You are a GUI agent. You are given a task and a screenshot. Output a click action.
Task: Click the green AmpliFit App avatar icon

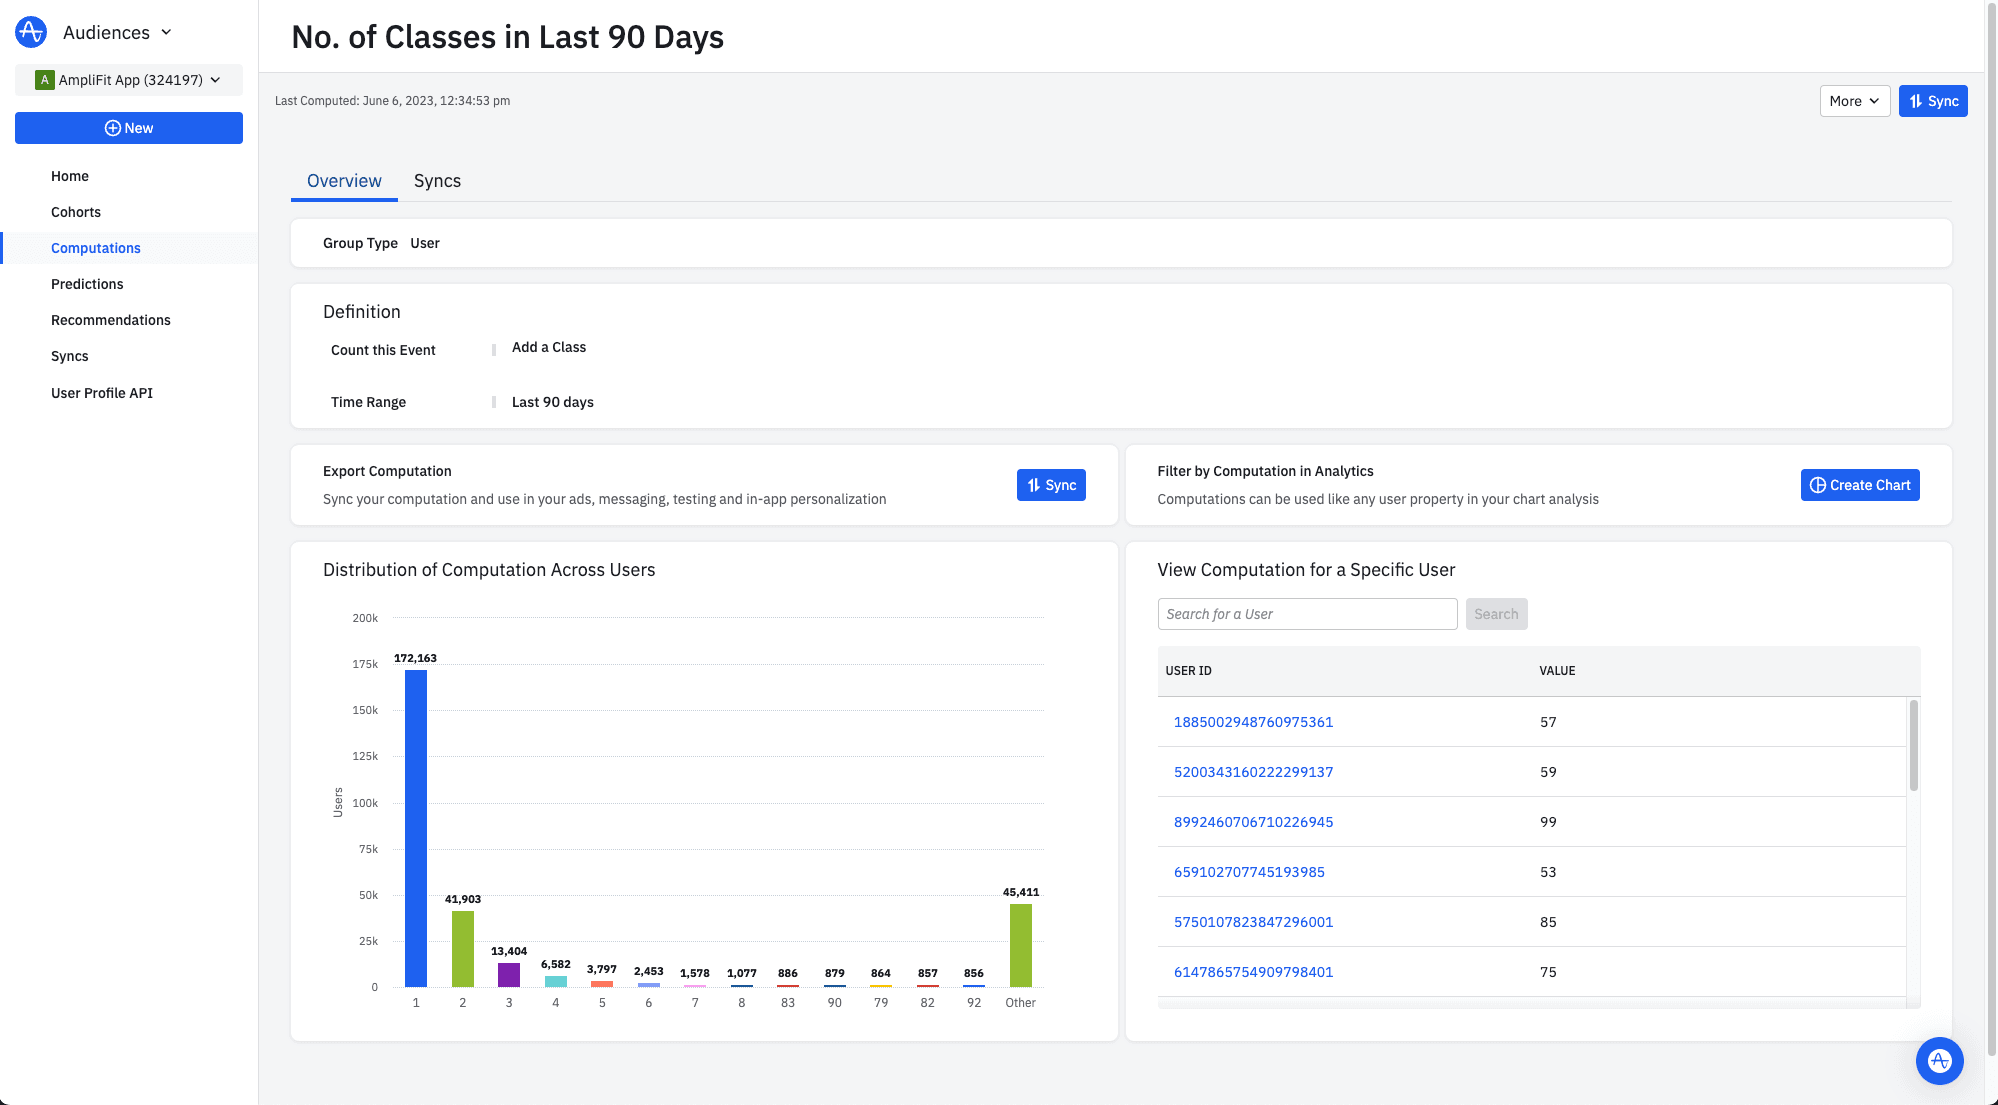(44, 79)
